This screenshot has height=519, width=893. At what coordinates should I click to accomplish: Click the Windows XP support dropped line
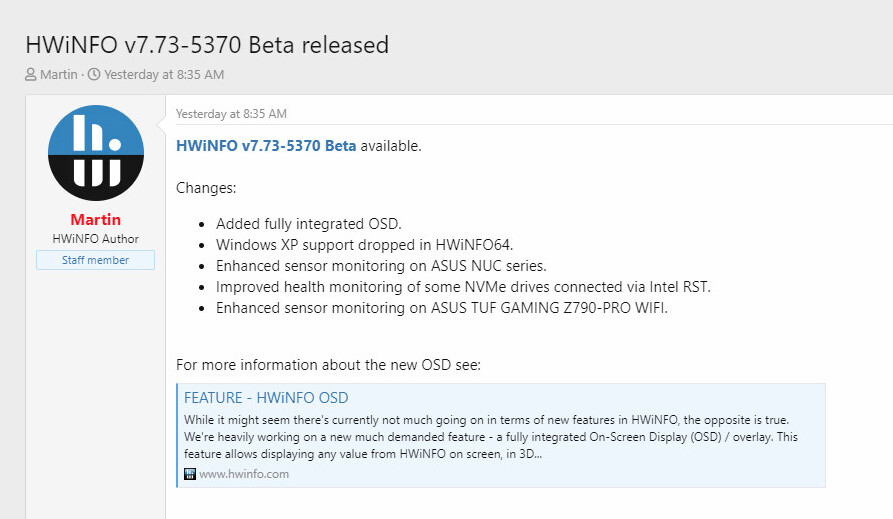point(364,244)
